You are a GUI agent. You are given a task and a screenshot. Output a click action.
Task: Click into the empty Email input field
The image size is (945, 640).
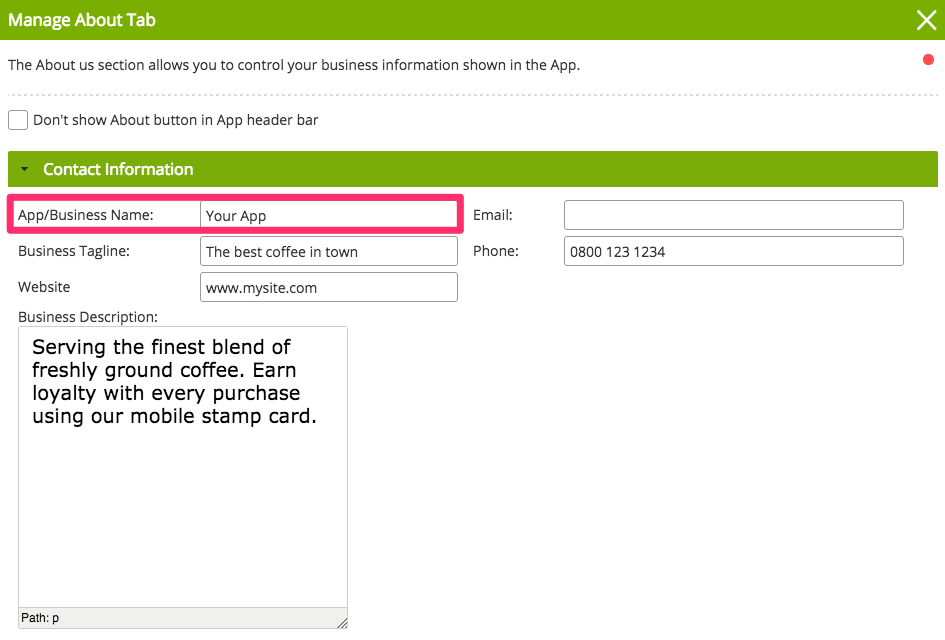733,215
